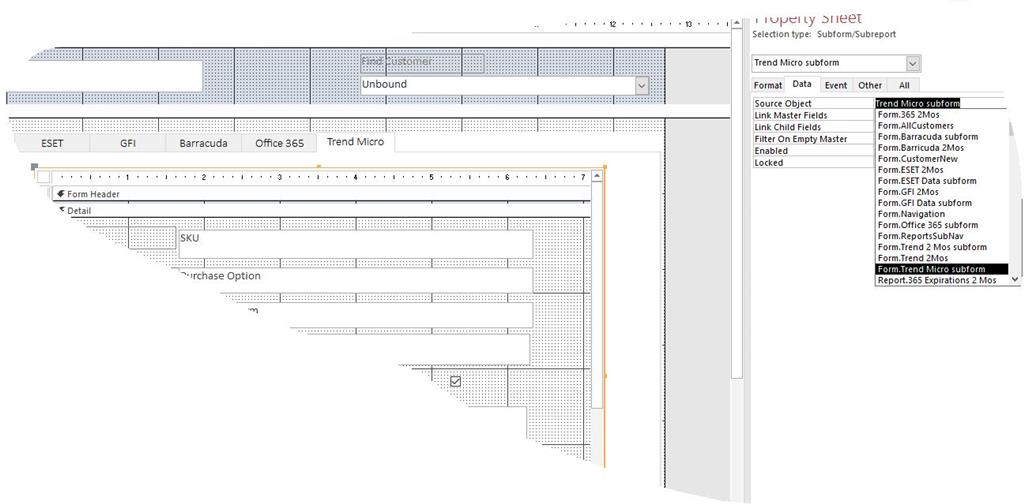Choose Form.Barricuda 2Mos from list
Screen dimensions: 1024x504
point(942,148)
